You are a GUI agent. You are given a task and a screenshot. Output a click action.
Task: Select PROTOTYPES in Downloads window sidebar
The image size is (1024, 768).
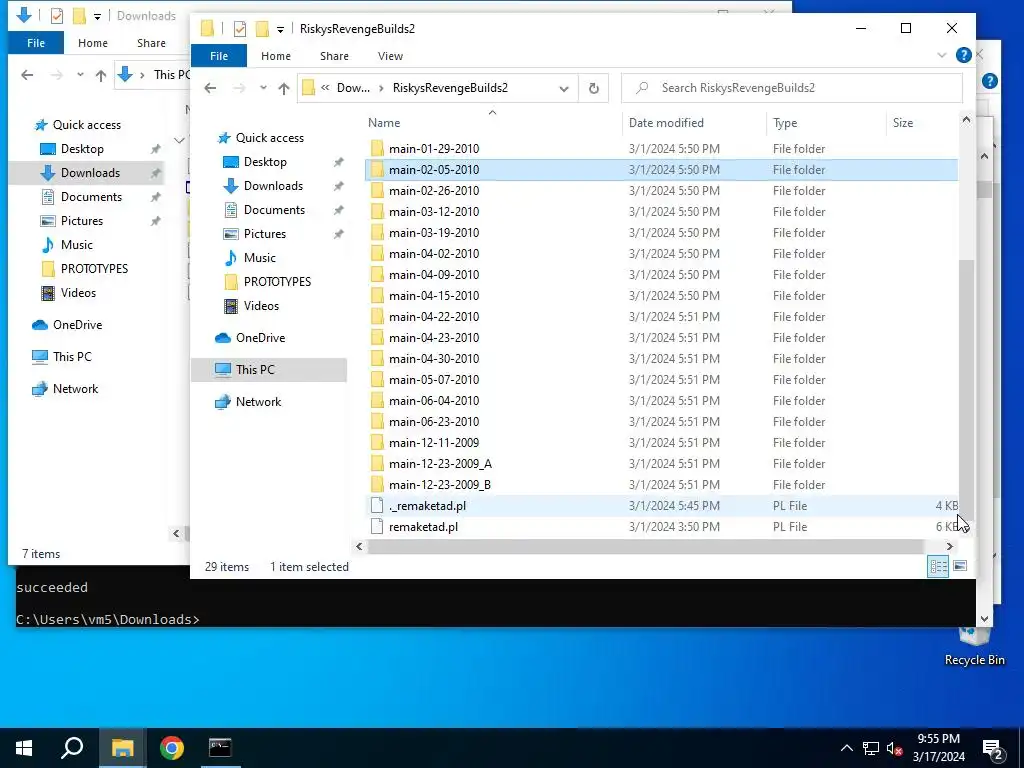pos(94,269)
